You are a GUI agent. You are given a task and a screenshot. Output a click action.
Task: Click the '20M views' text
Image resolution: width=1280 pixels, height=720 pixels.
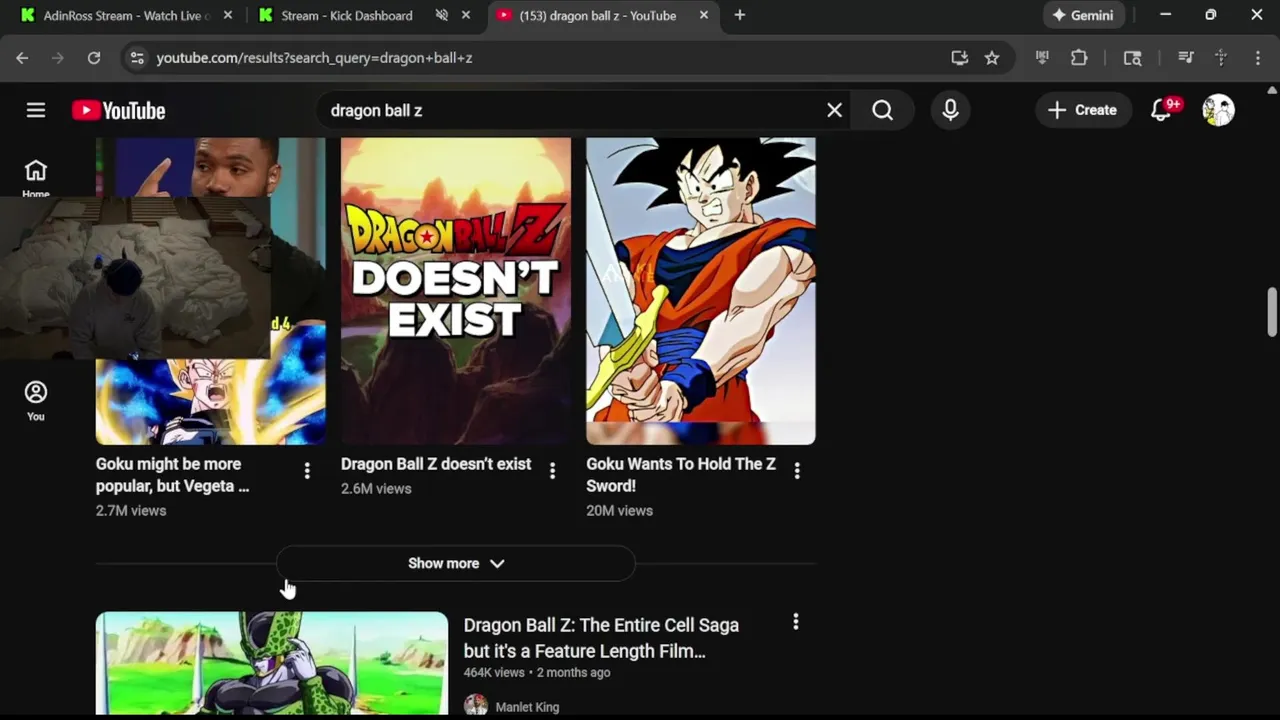tap(620, 510)
